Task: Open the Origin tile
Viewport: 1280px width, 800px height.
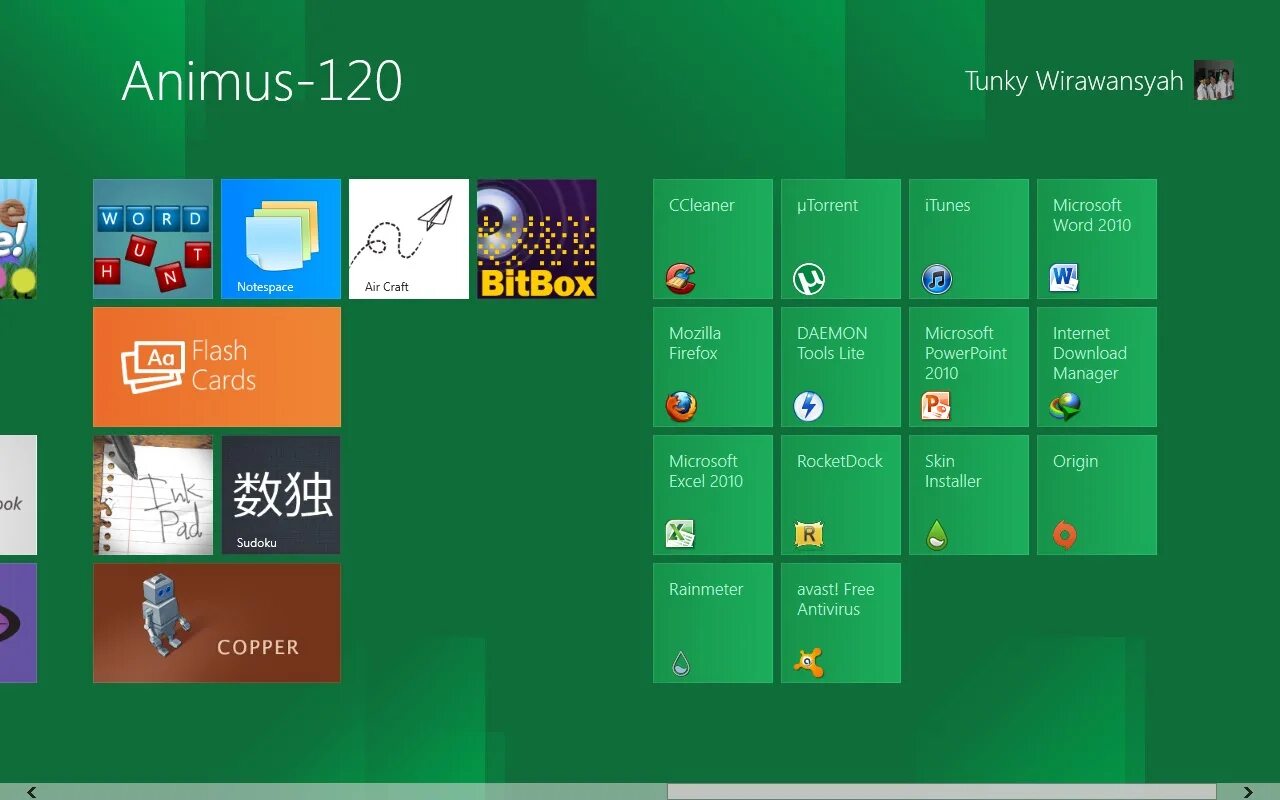Action: 1097,495
